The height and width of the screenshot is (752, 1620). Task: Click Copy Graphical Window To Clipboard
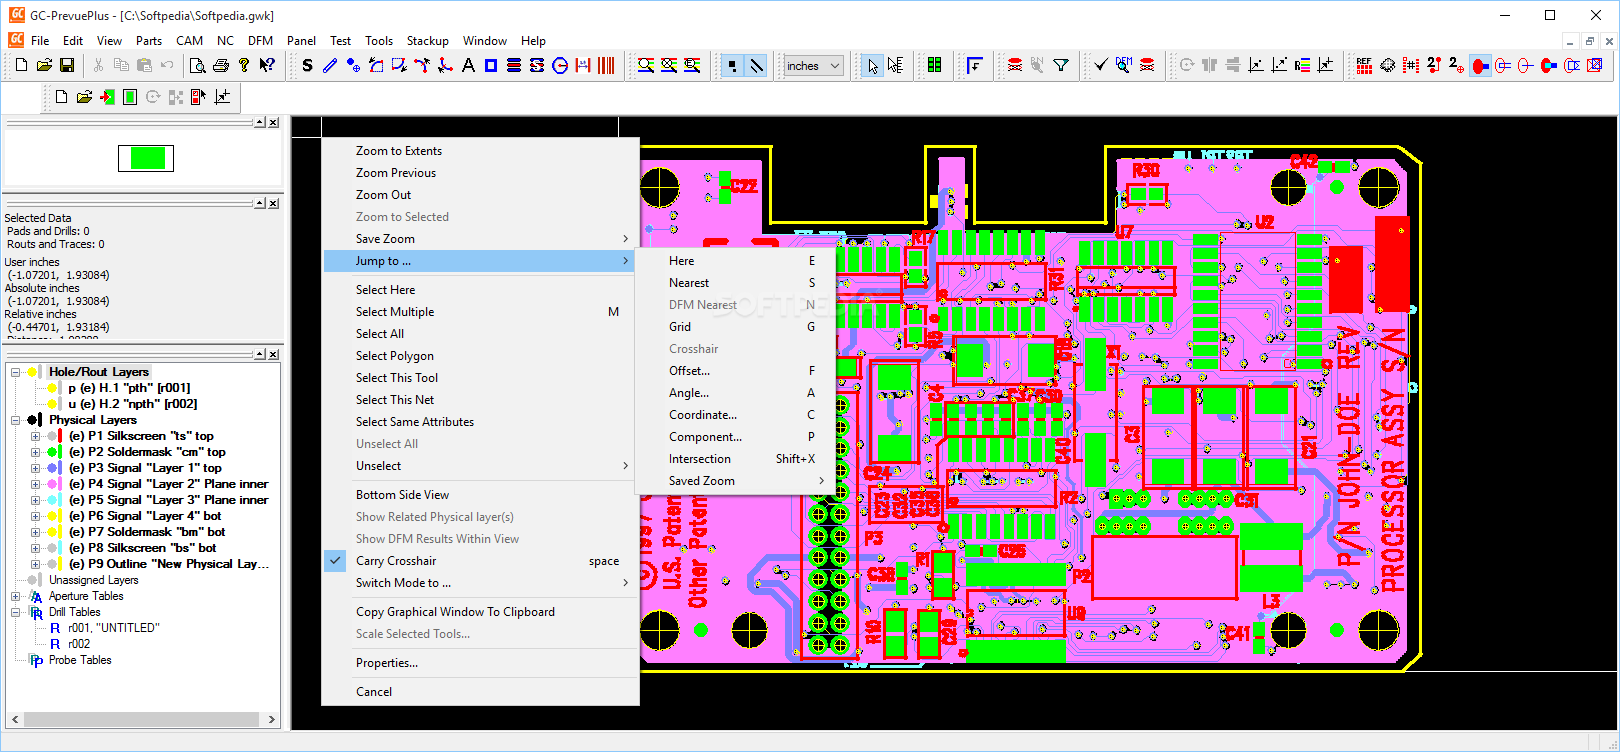pos(480,612)
